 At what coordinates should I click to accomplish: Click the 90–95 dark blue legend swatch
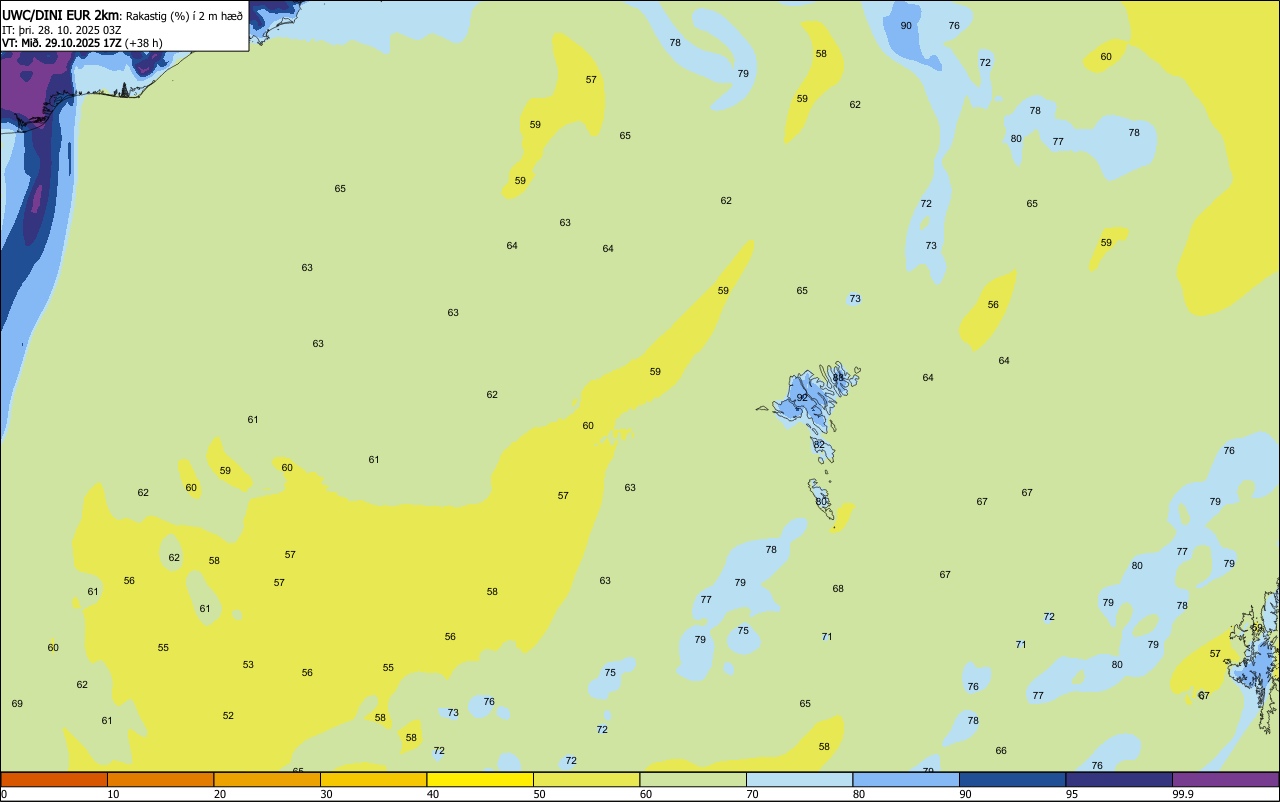pos(1012,779)
